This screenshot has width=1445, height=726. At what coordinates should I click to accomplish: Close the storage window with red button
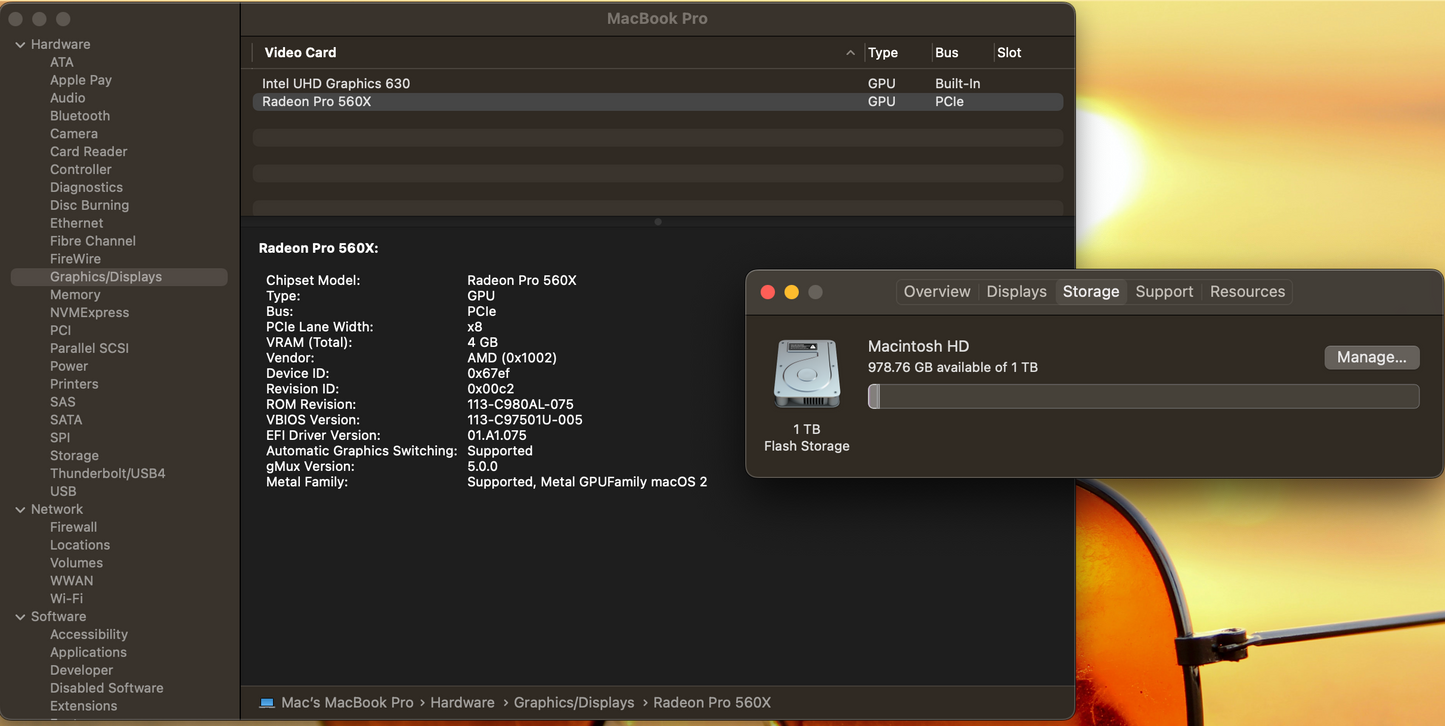click(768, 292)
